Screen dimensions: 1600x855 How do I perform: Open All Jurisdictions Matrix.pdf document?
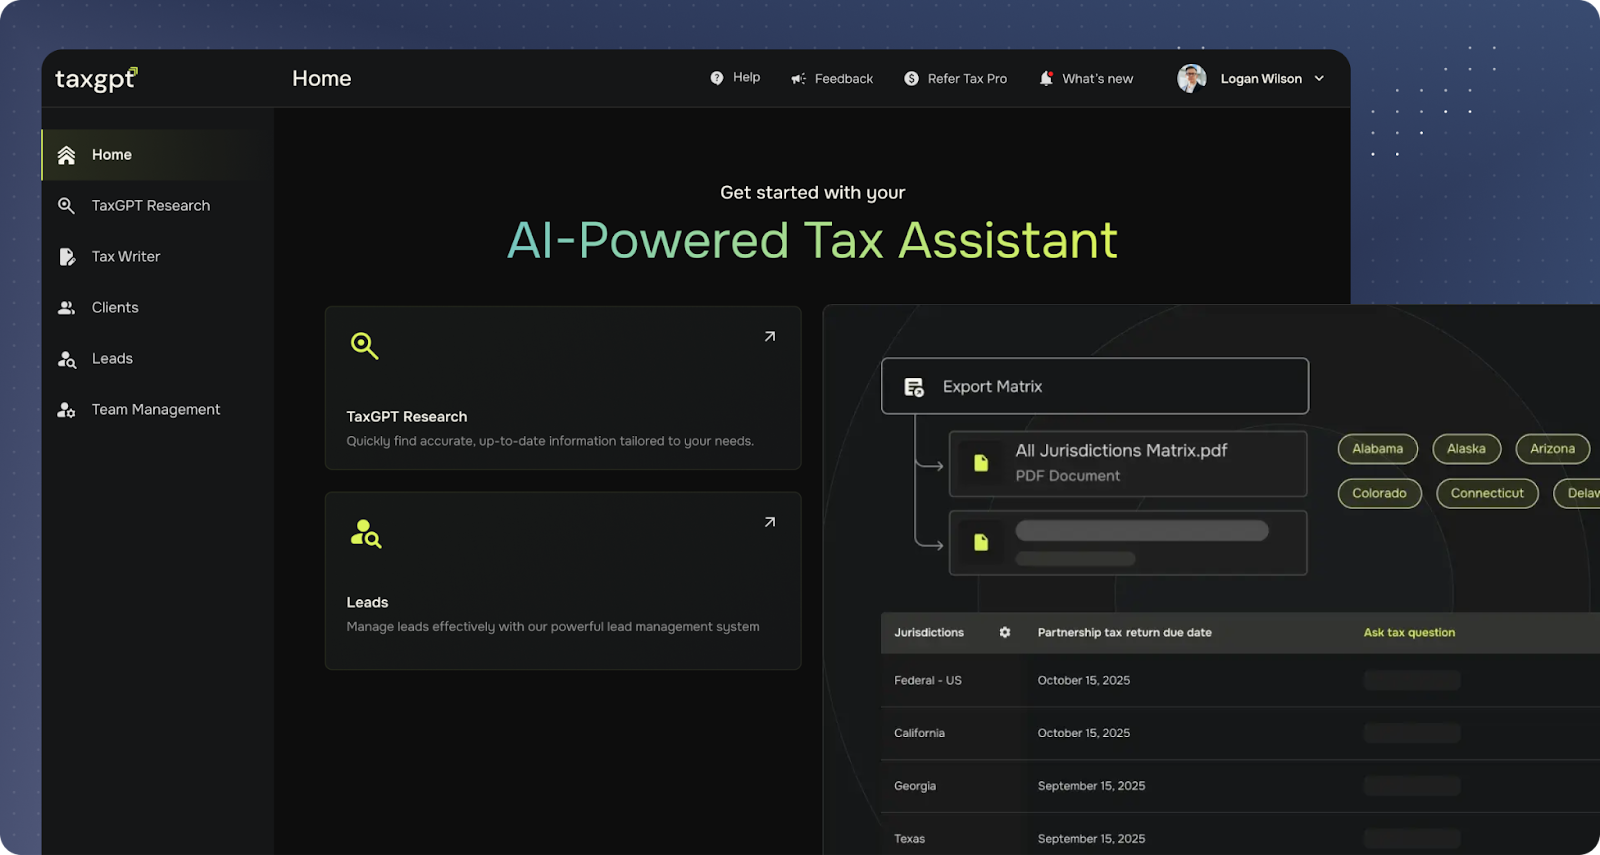click(1128, 464)
